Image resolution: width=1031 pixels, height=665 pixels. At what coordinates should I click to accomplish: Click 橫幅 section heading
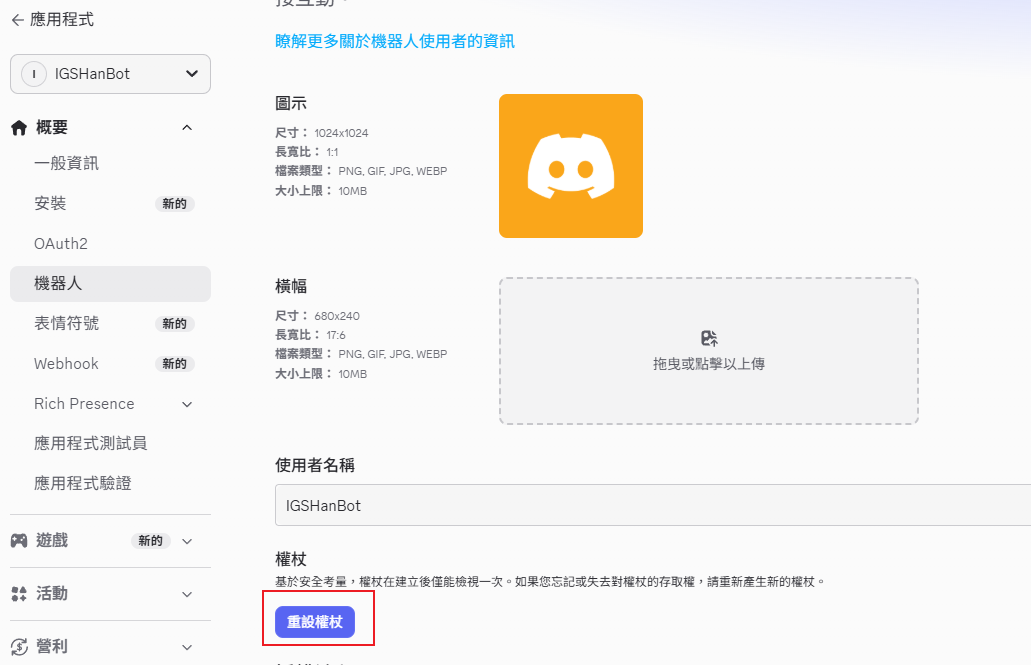click(291, 286)
